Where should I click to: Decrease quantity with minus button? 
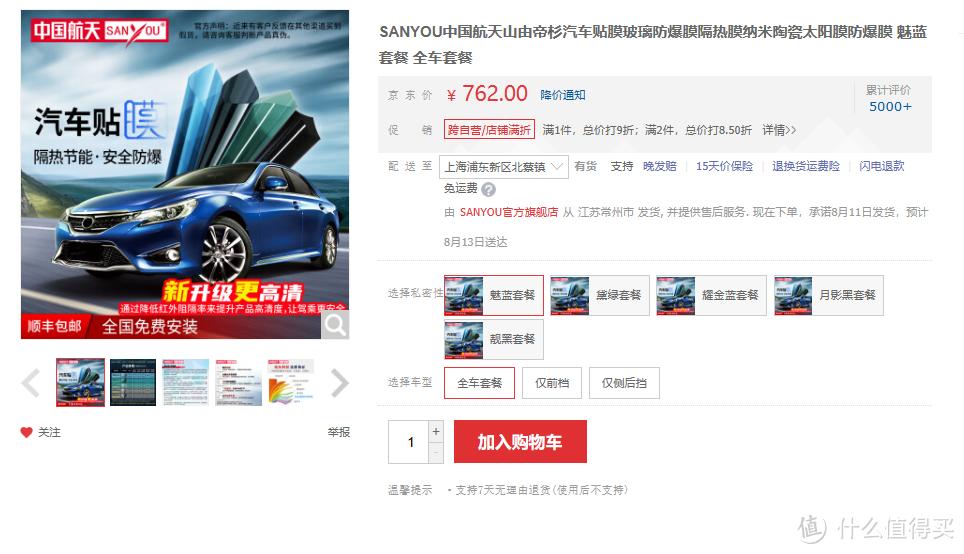point(436,453)
